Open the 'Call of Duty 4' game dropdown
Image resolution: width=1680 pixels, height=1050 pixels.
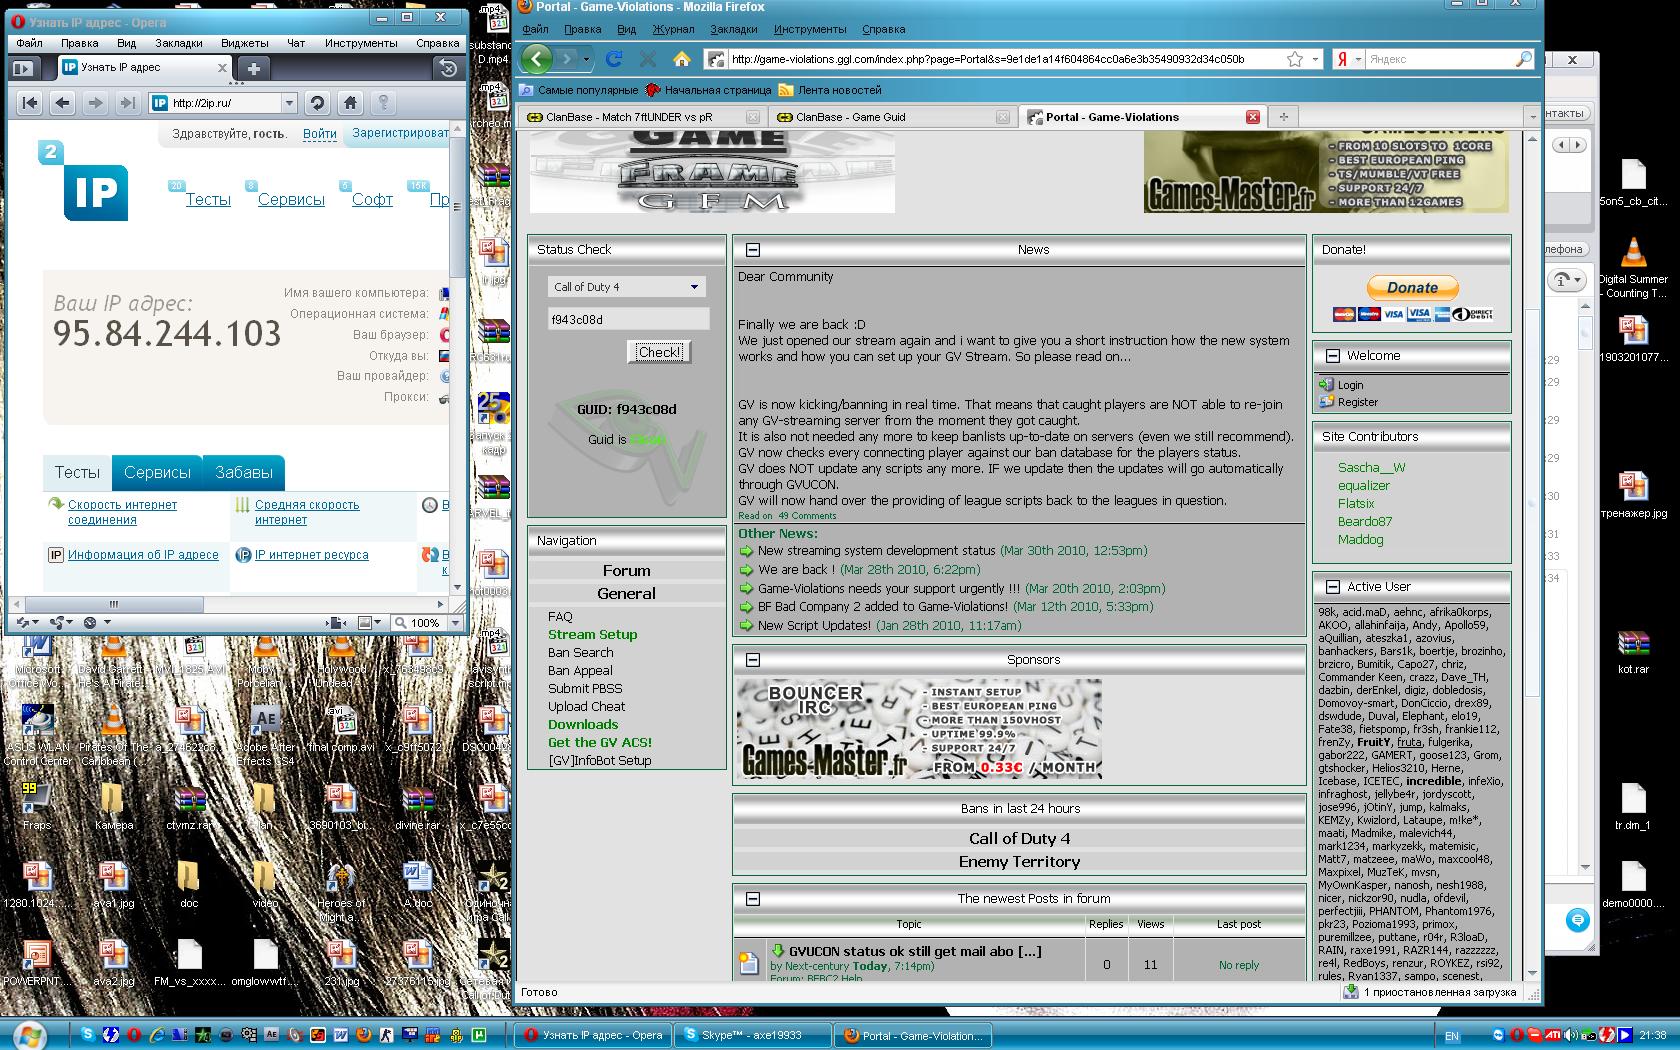tap(626, 287)
